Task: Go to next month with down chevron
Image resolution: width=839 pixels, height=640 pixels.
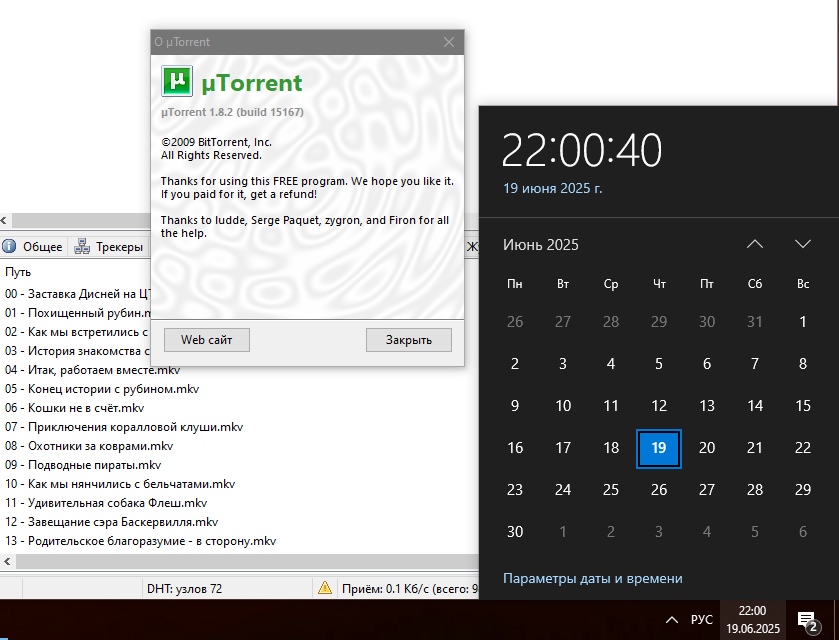Action: [802, 244]
